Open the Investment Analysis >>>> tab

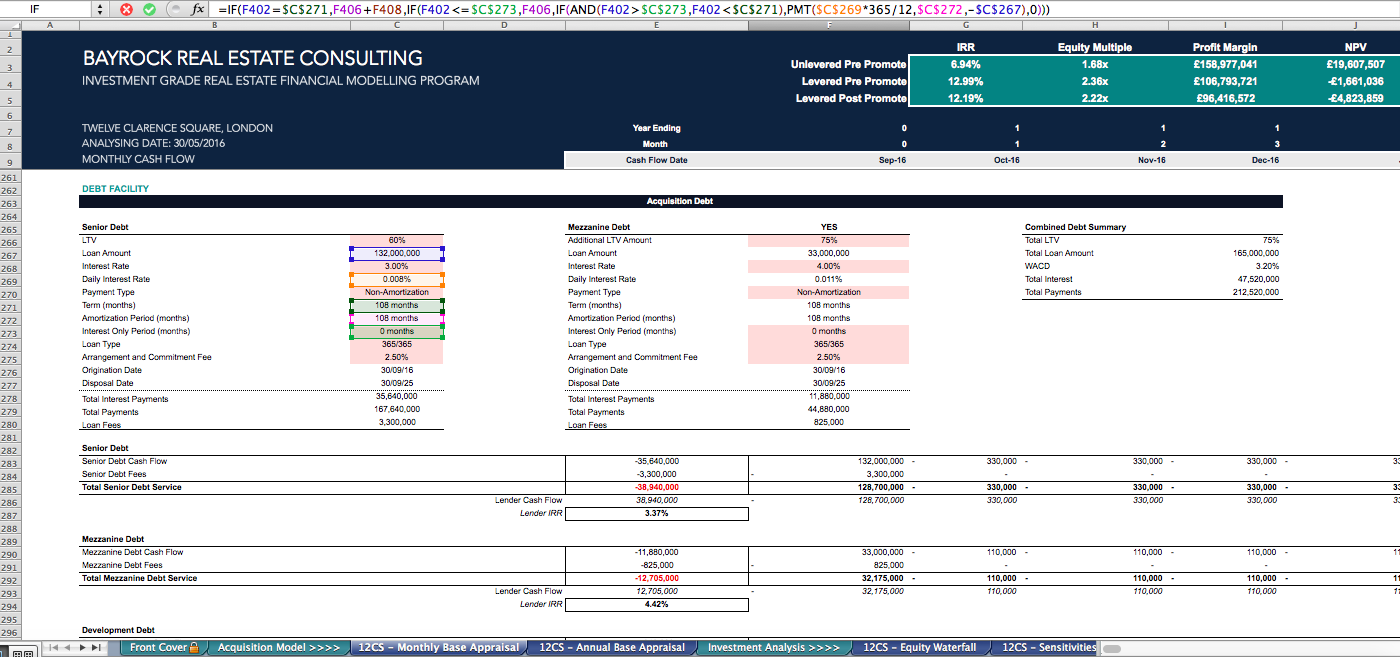click(773, 648)
